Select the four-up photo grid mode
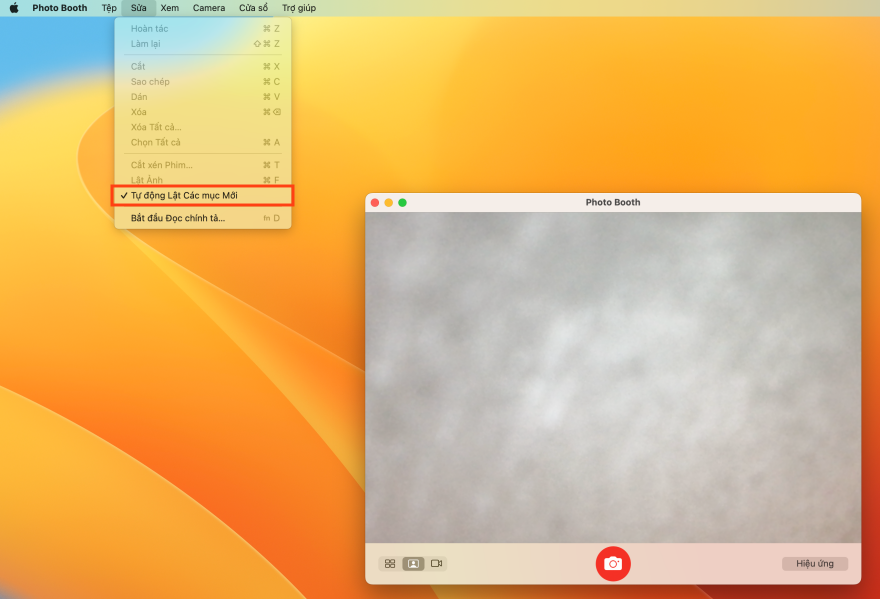Image resolution: width=880 pixels, height=599 pixels. tap(390, 564)
